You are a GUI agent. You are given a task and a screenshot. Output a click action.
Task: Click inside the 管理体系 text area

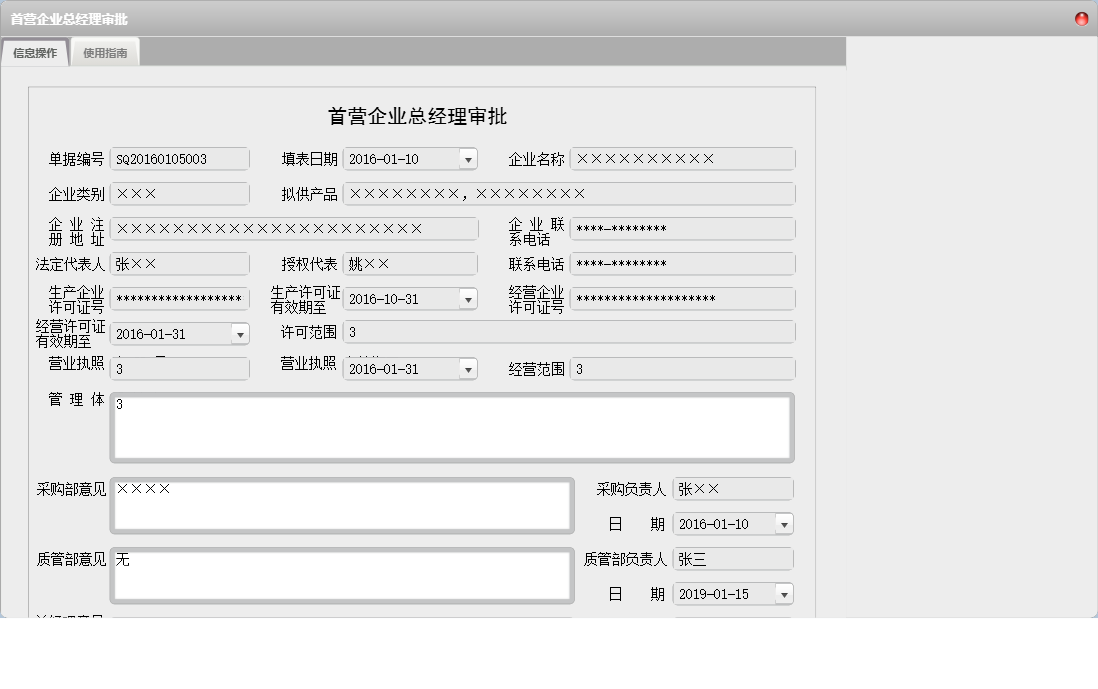(x=450, y=425)
